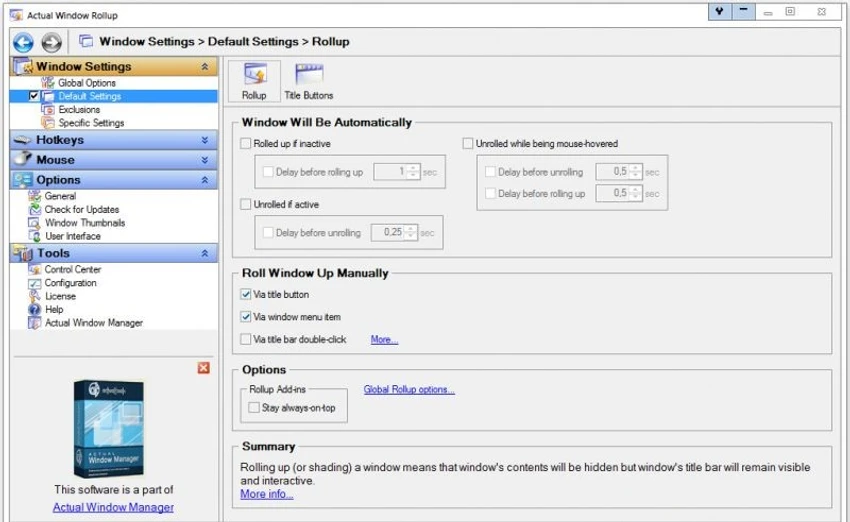Click spinner of hover Delay before unrolling

tap(635, 172)
